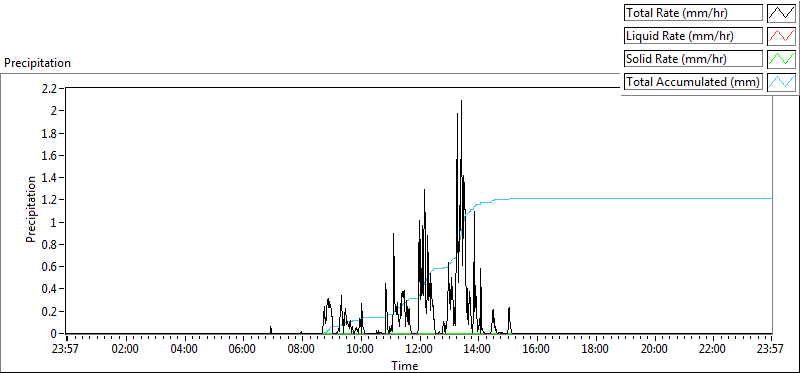This screenshot has height=373, width=800.
Task: Click the Solid Rate green line icon
Action: [x=781, y=59]
